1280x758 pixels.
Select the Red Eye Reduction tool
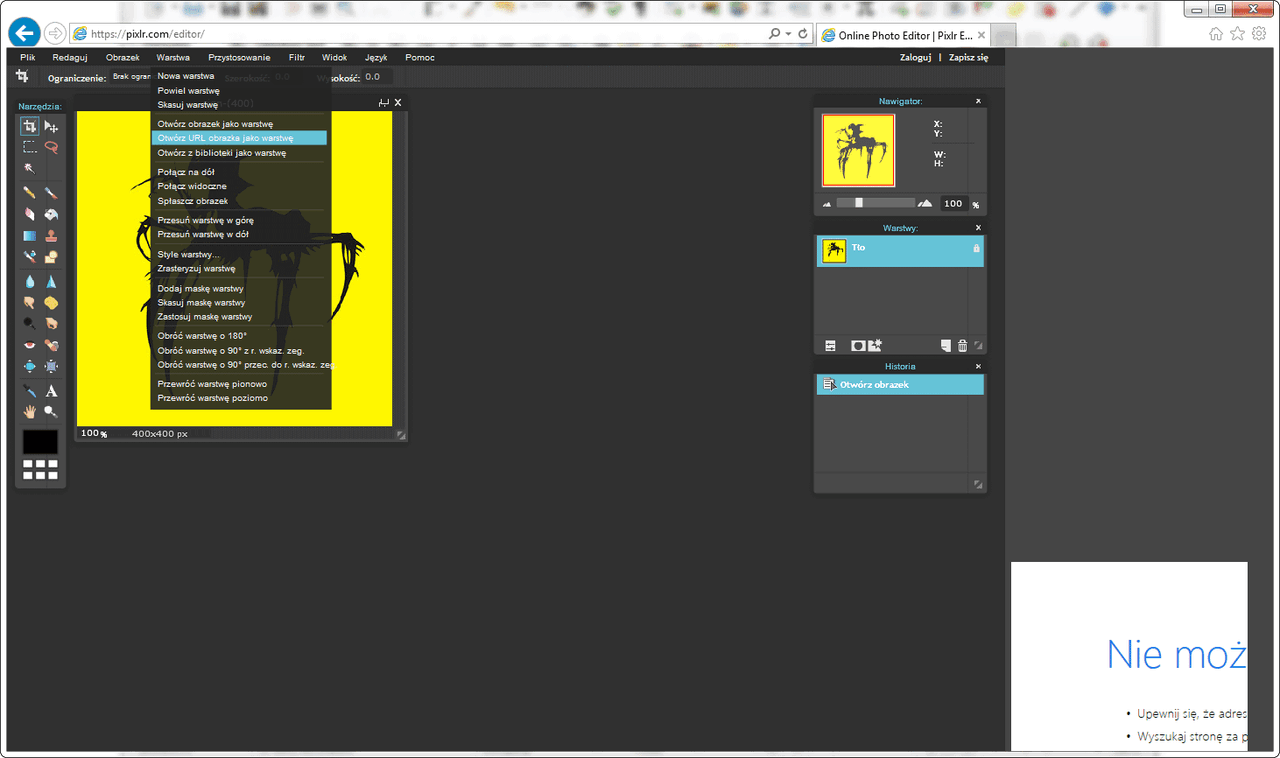pos(30,345)
